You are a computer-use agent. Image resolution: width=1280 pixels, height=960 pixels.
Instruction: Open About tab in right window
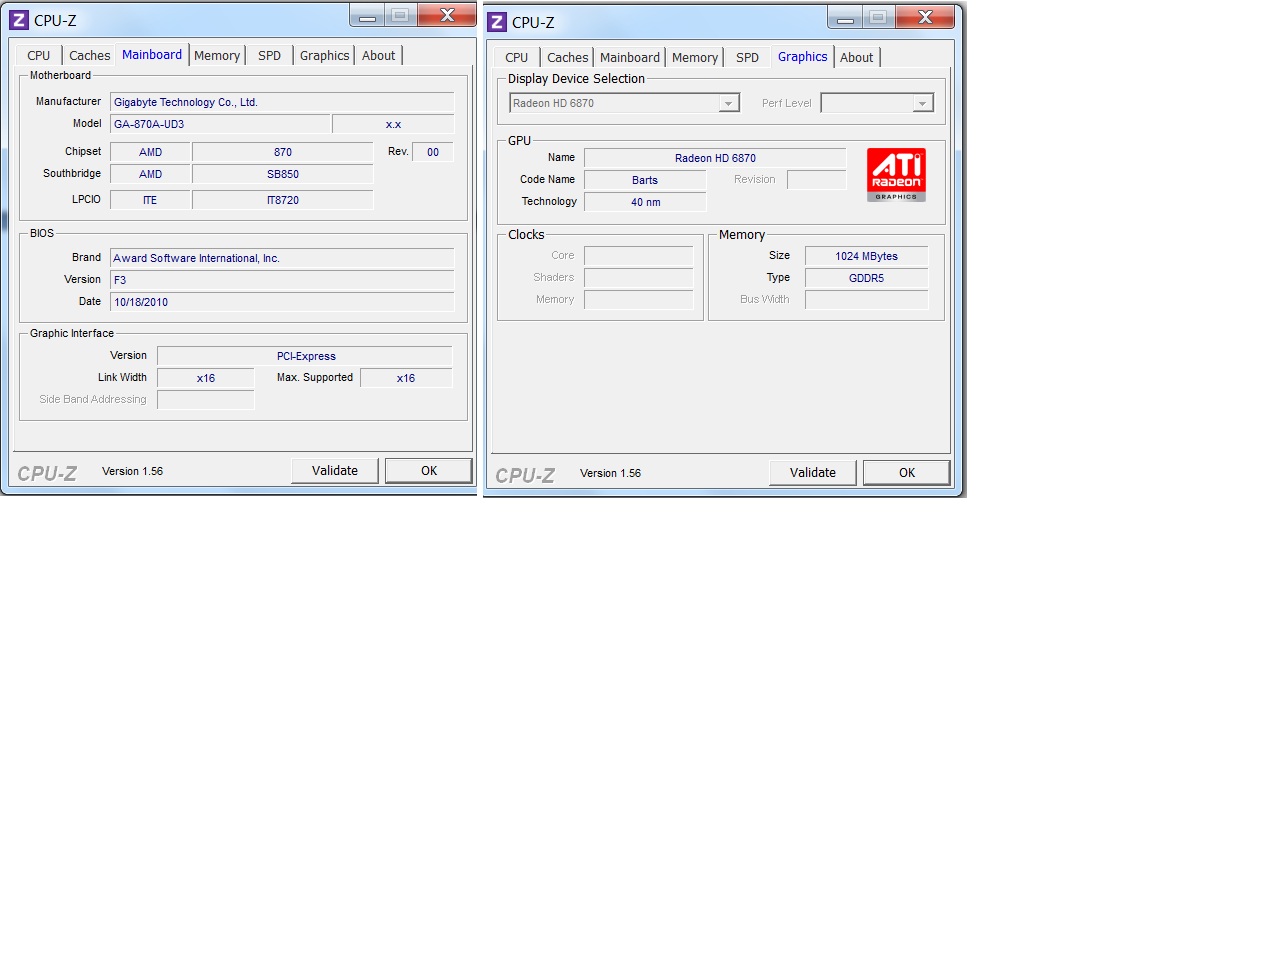(x=857, y=58)
